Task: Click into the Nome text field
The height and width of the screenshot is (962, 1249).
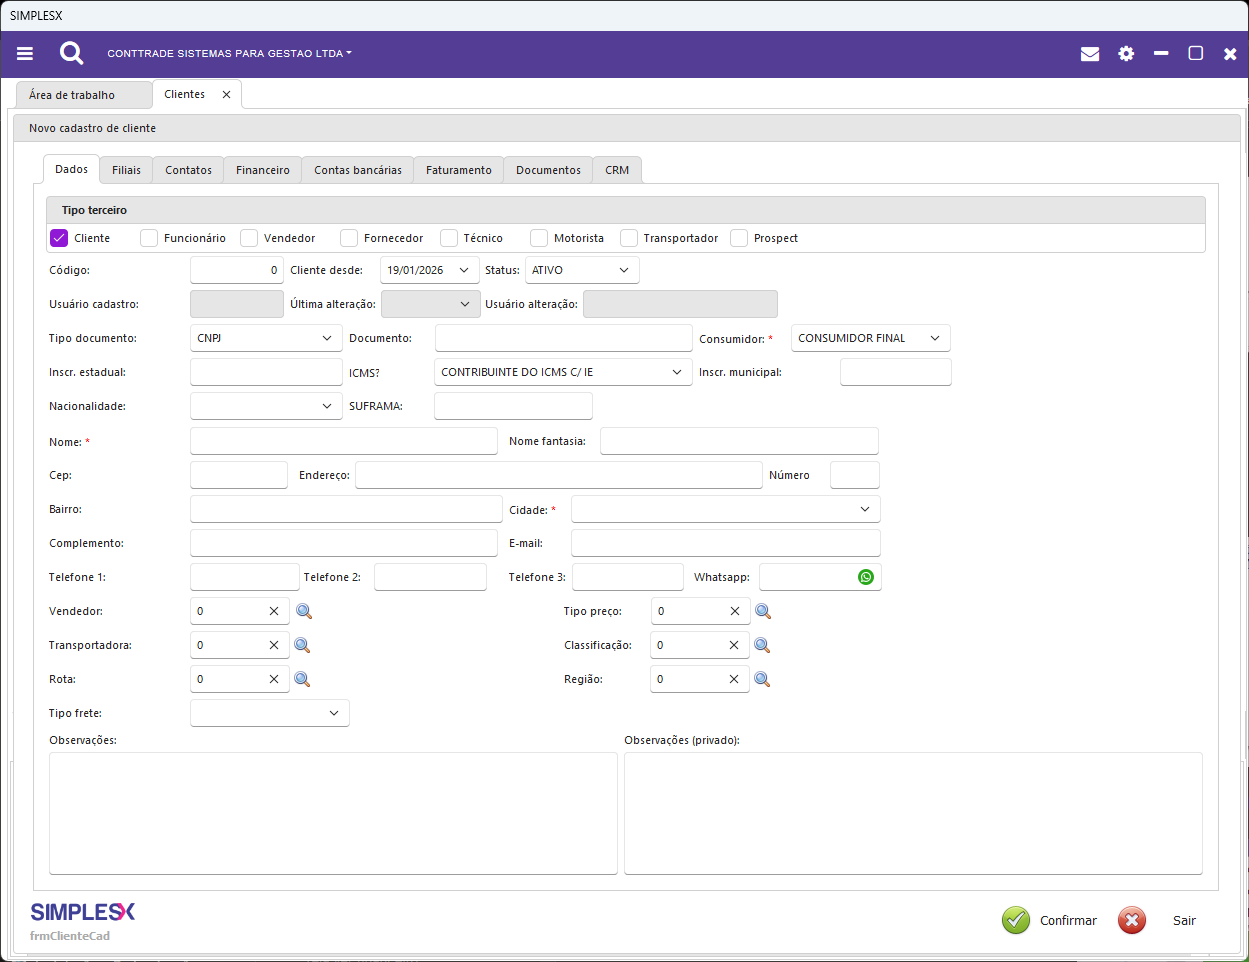Action: point(343,441)
